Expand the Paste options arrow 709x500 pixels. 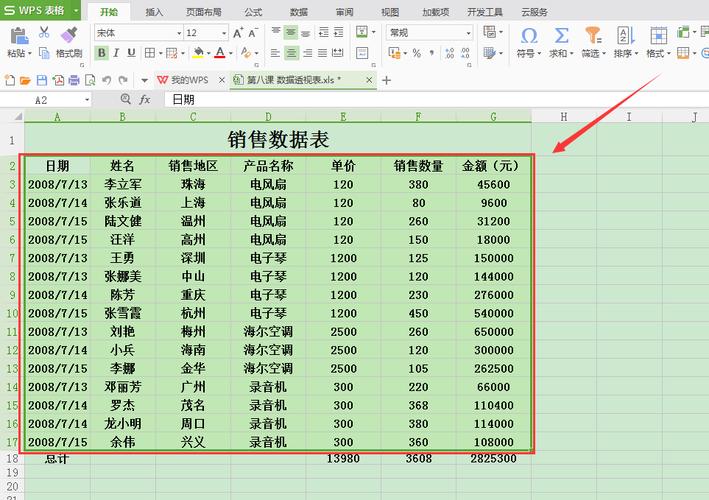(x=30, y=53)
